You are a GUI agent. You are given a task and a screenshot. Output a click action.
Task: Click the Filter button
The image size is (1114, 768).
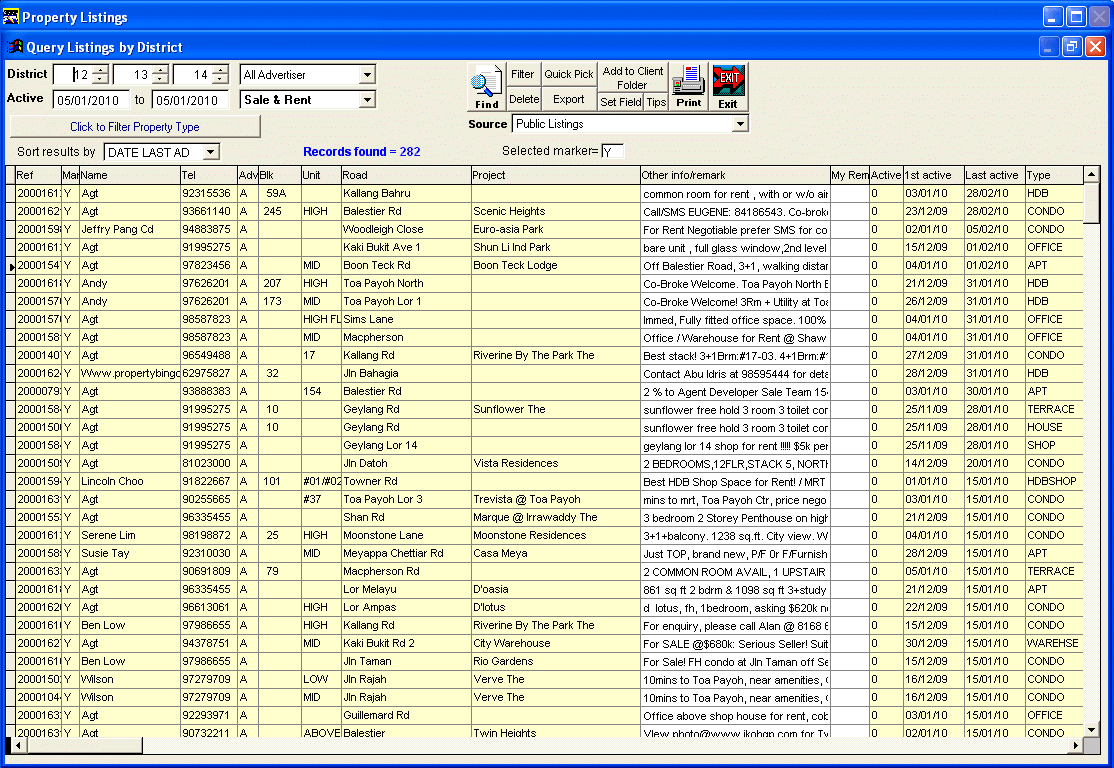[x=523, y=74]
